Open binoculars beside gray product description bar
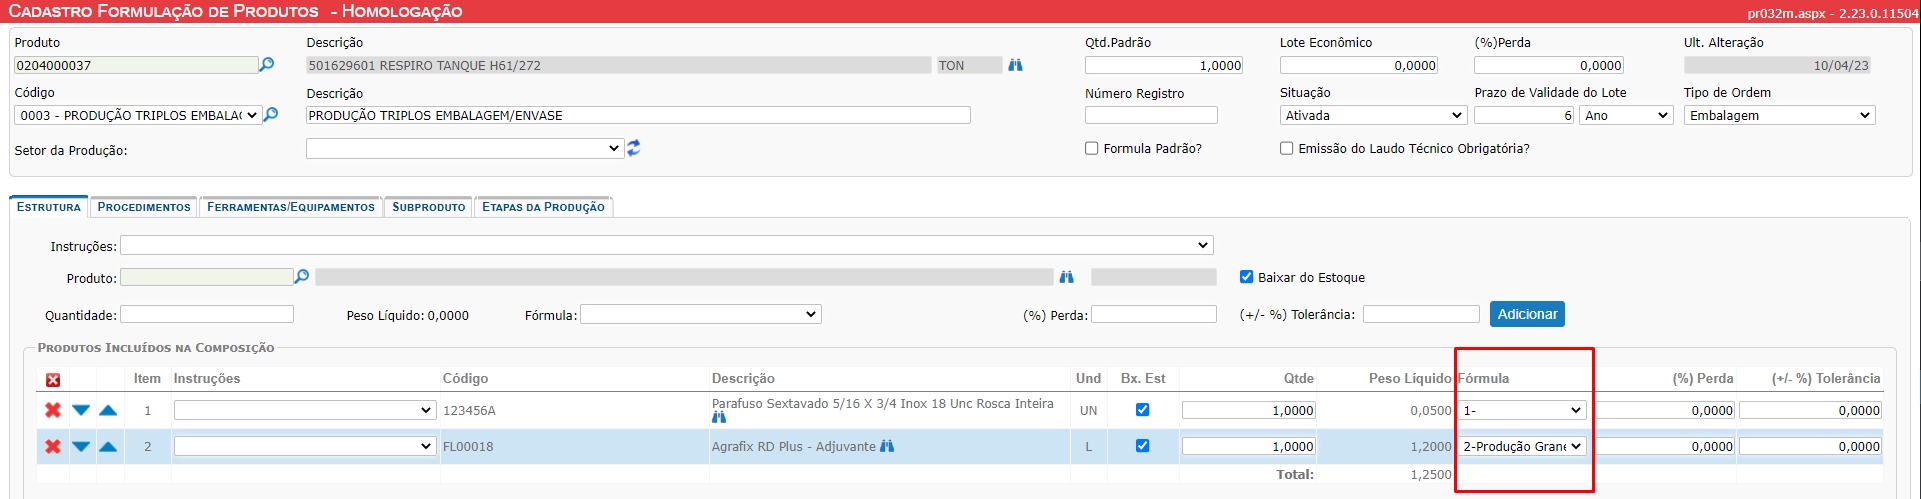Viewport: 1921px width, 499px height. pos(1067,277)
